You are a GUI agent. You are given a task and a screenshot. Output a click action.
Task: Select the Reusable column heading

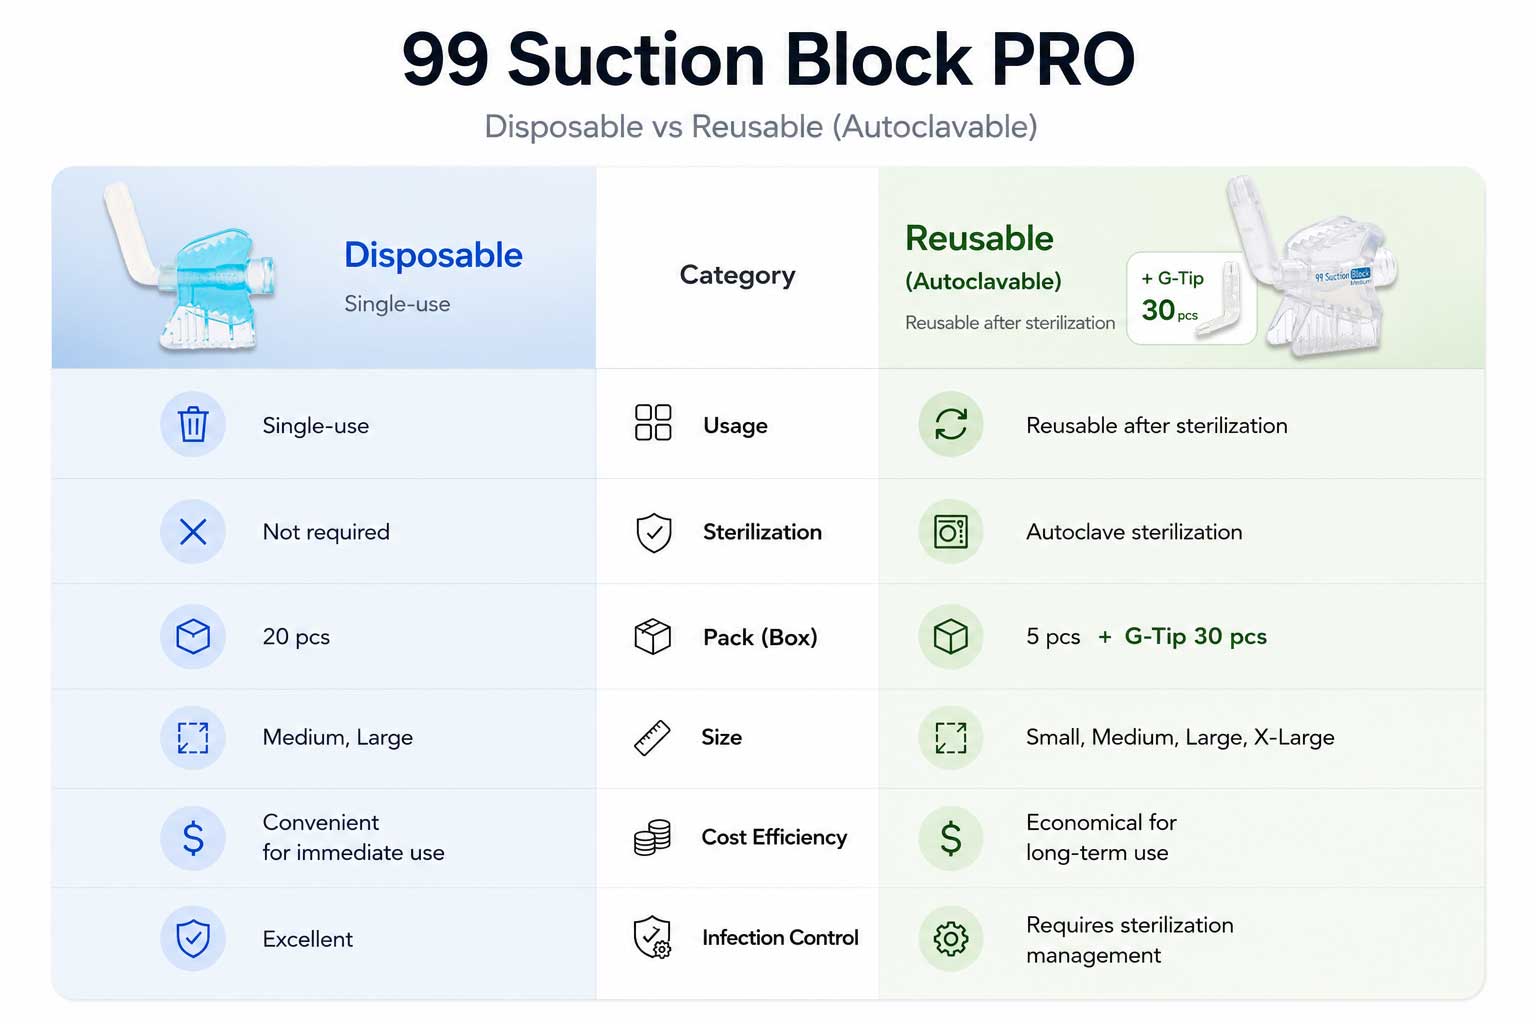pyautogui.click(x=979, y=239)
